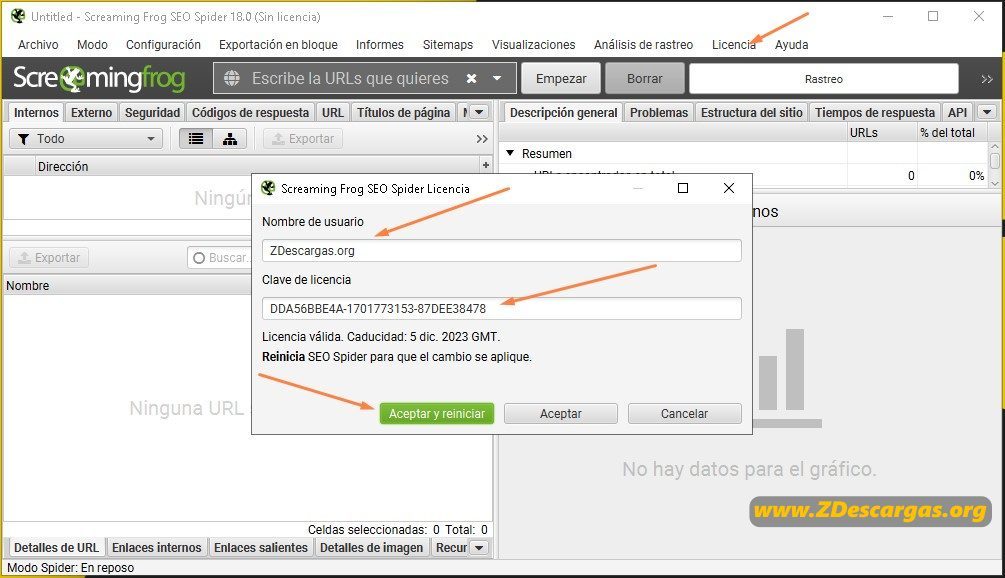Screen dimensions: 1005x578
Task: Switch to Códigos de respuesta tab
Action: click(x=250, y=113)
